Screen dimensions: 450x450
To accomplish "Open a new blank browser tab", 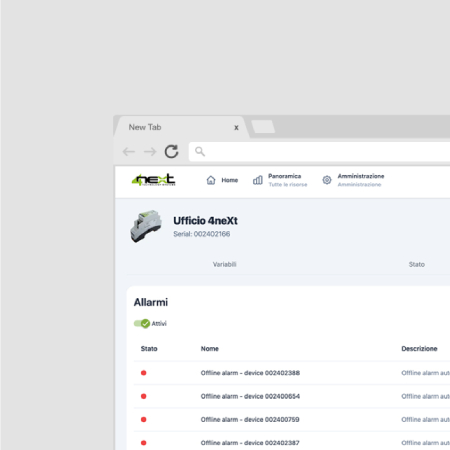I will click(263, 127).
